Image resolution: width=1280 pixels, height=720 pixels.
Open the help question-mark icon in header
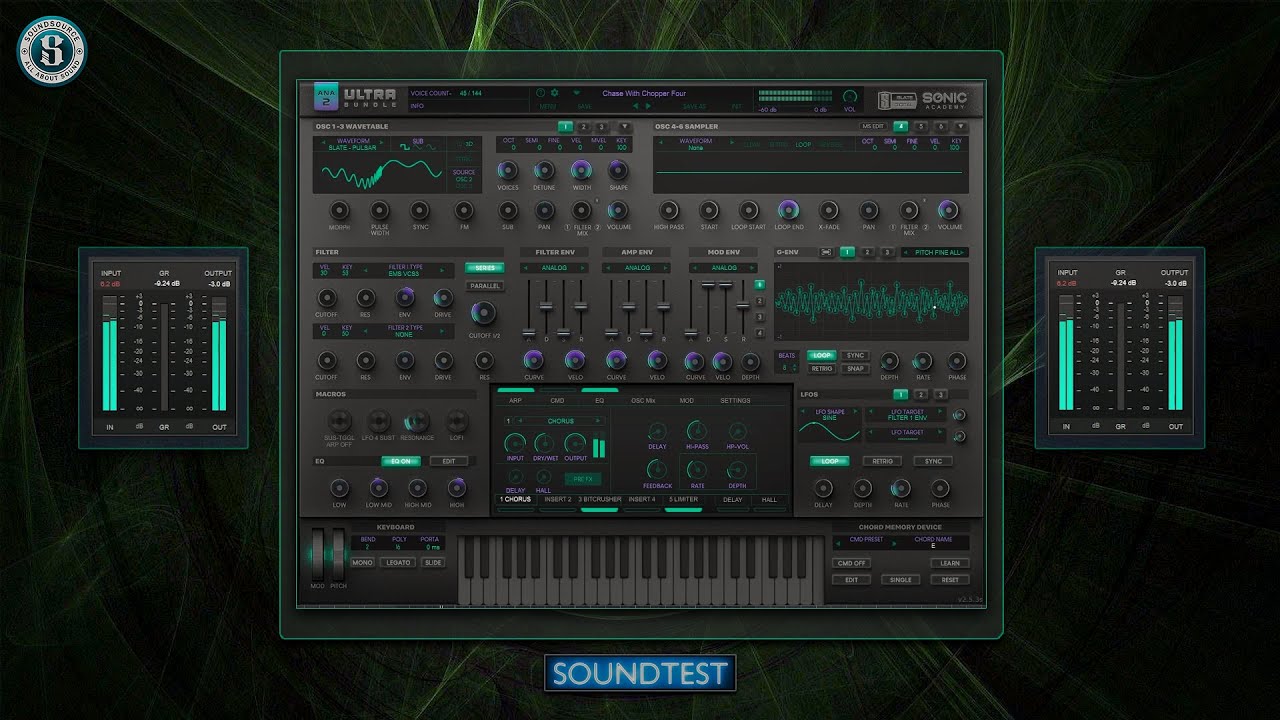[x=541, y=93]
